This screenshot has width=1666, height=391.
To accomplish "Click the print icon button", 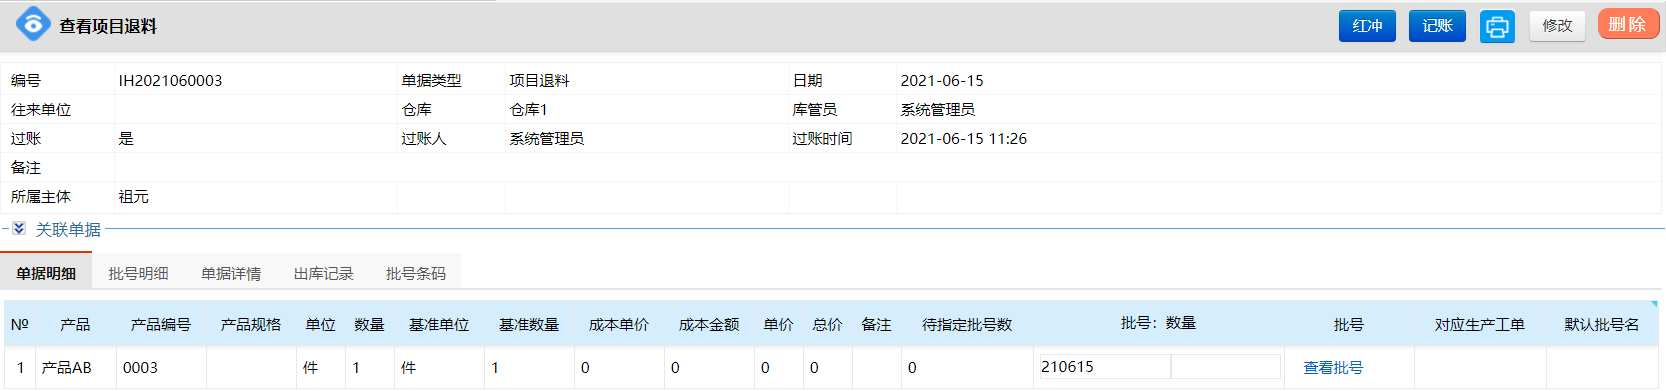I will coord(1497,26).
